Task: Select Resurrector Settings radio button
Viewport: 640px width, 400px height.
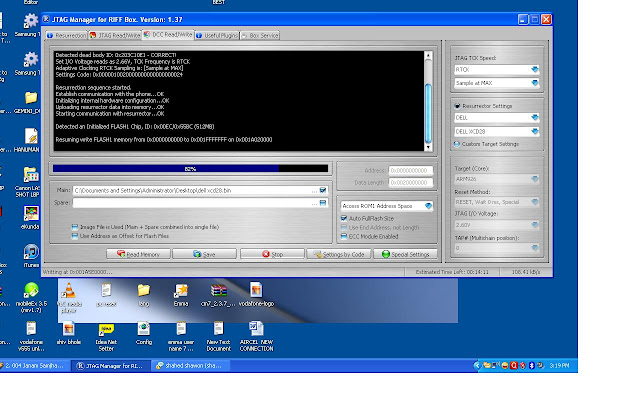Action: tap(457, 106)
